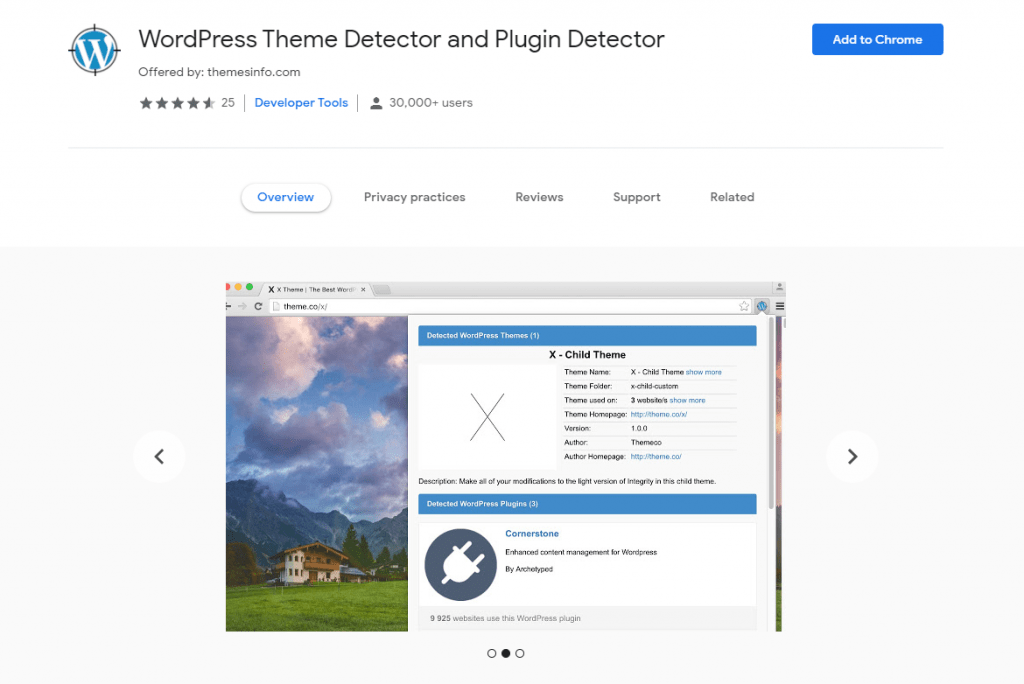Show next screenshot with right arrow
This screenshot has width=1024, height=684.
852,456
